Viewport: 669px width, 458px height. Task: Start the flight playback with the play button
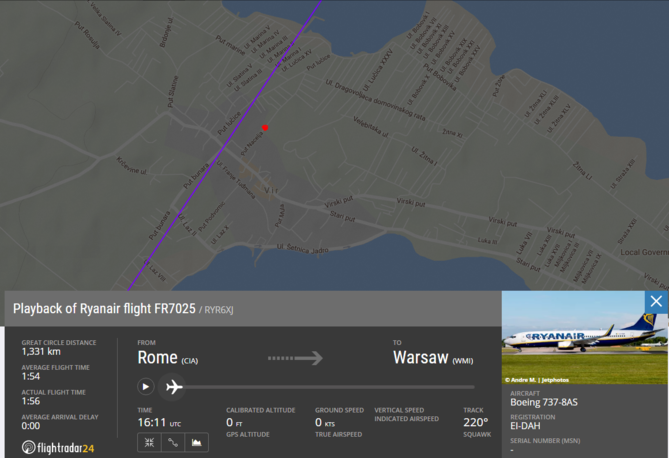click(145, 387)
